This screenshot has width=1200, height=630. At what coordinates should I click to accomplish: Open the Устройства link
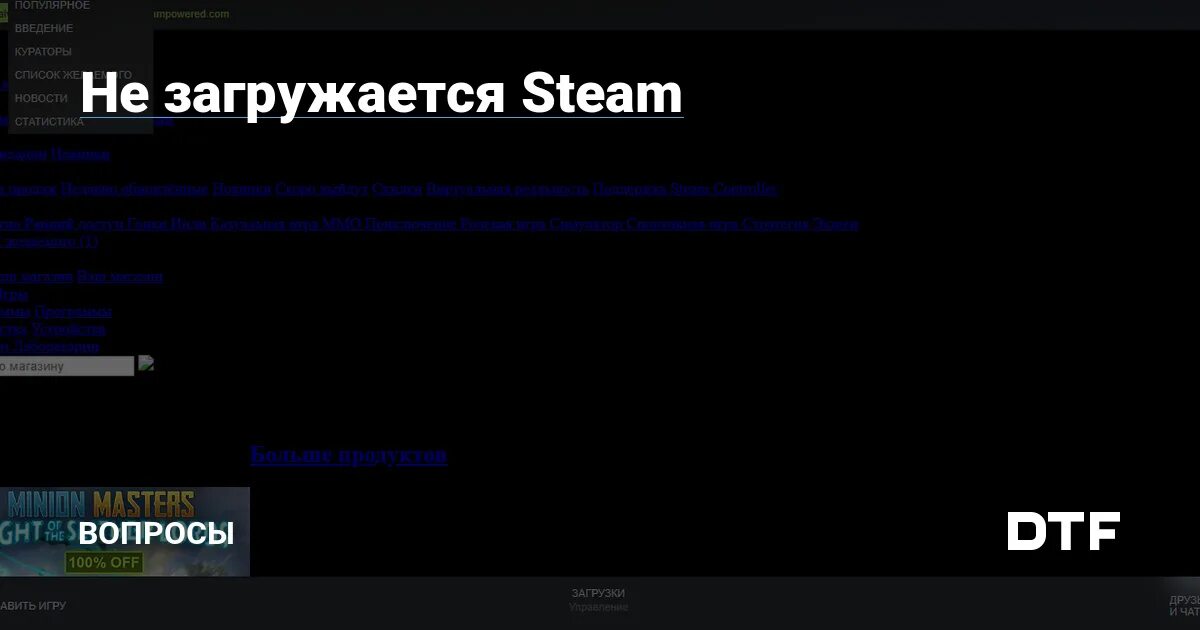68,329
